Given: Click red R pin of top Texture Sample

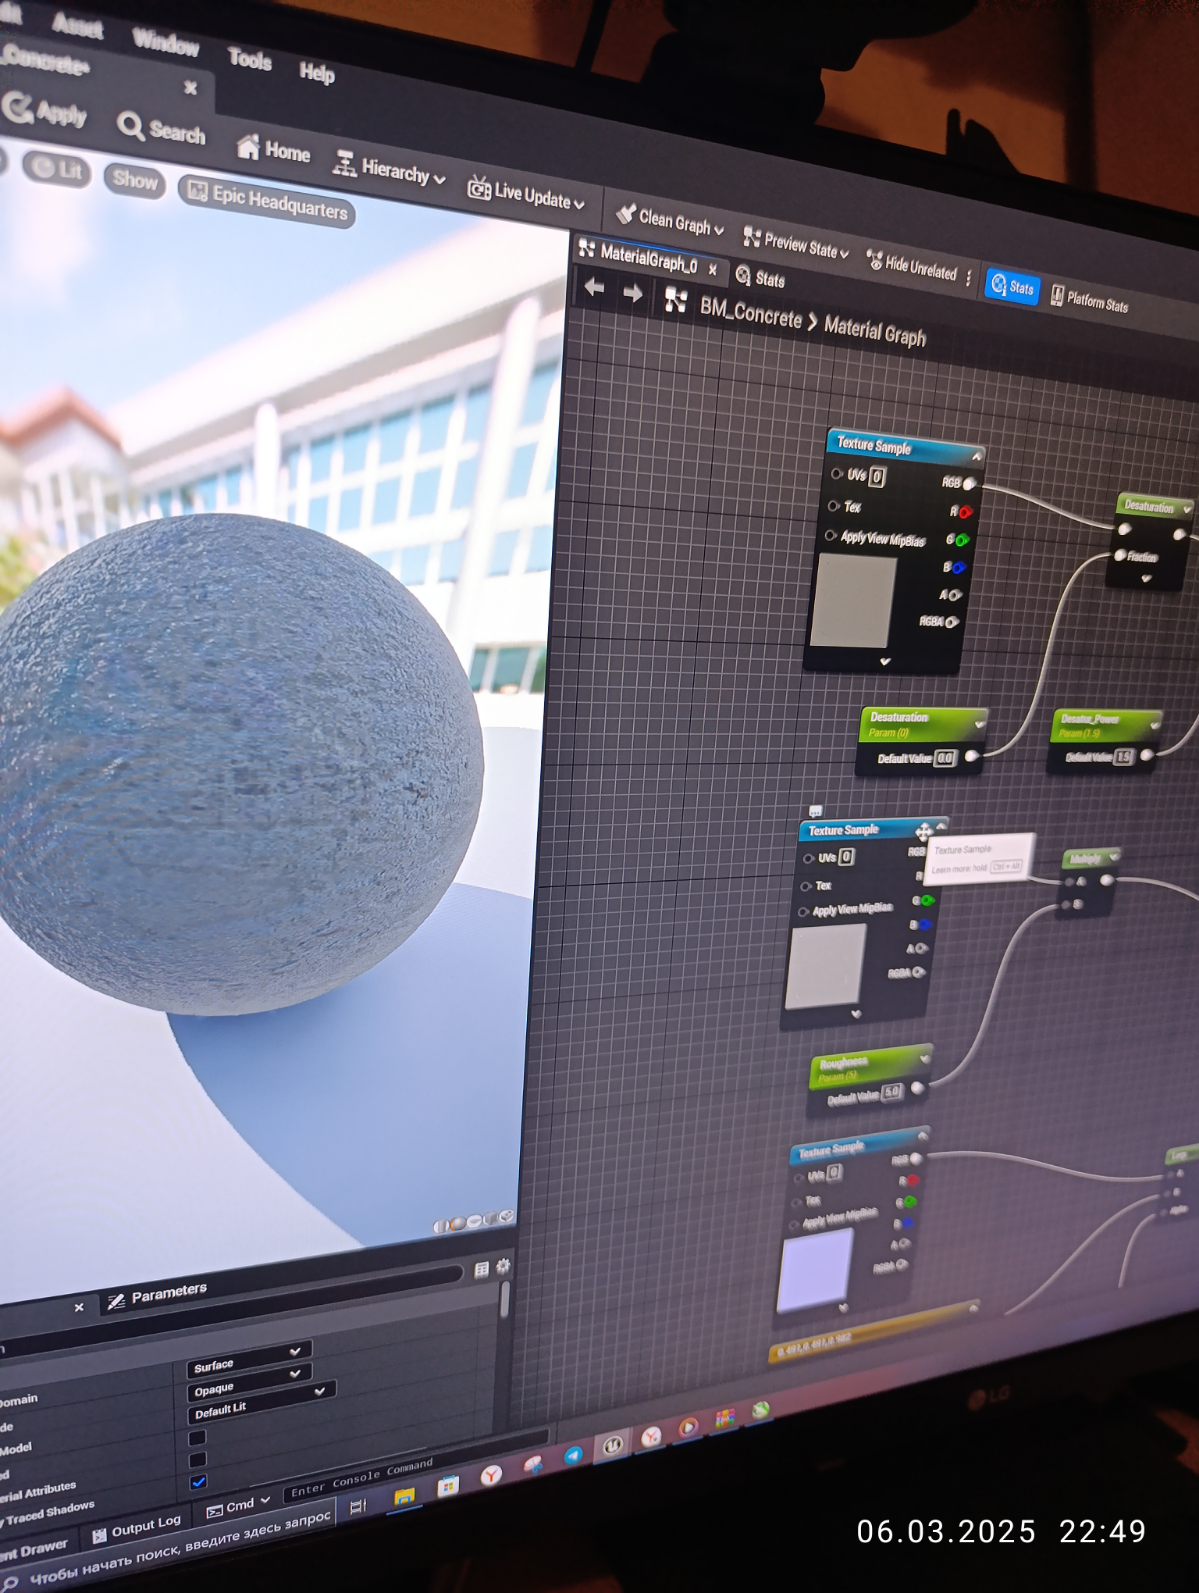Looking at the screenshot, I should point(964,512).
